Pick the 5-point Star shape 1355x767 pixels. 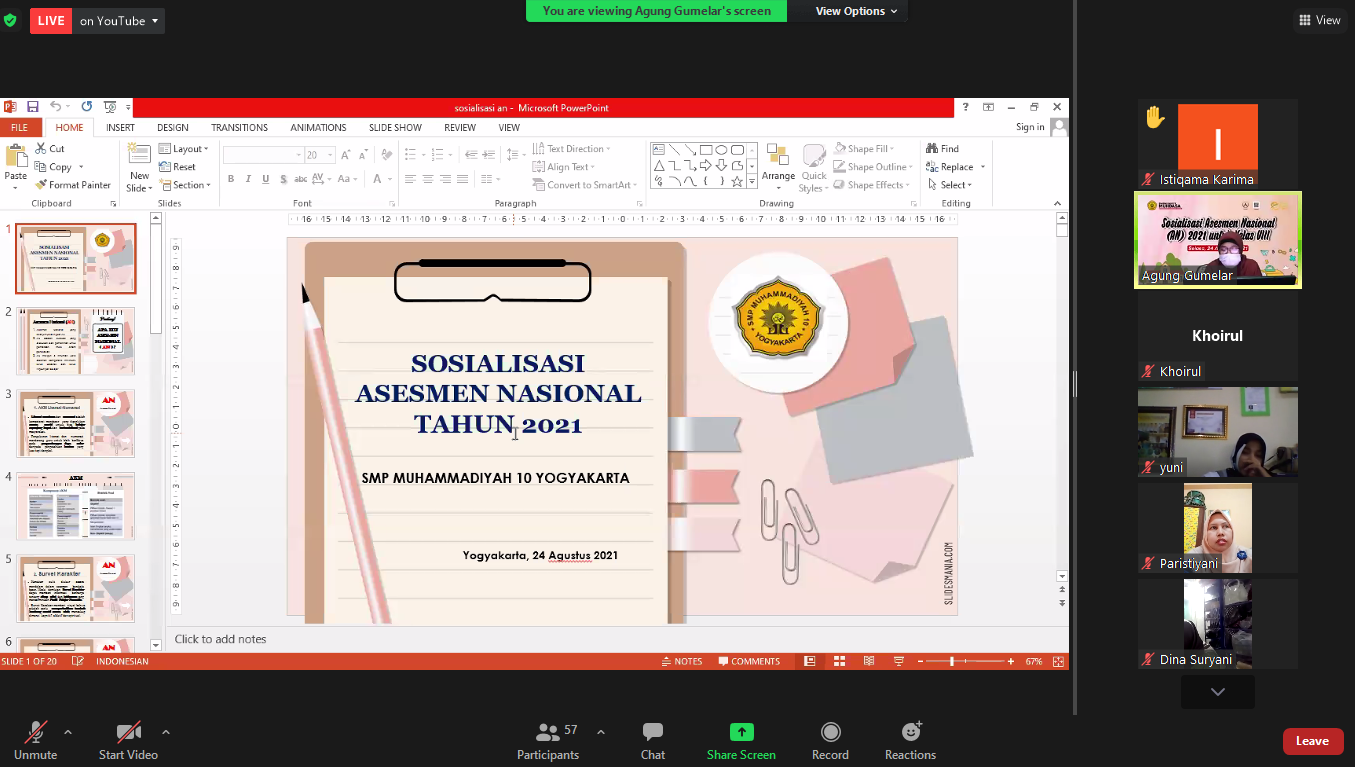[x=737, y=181]
